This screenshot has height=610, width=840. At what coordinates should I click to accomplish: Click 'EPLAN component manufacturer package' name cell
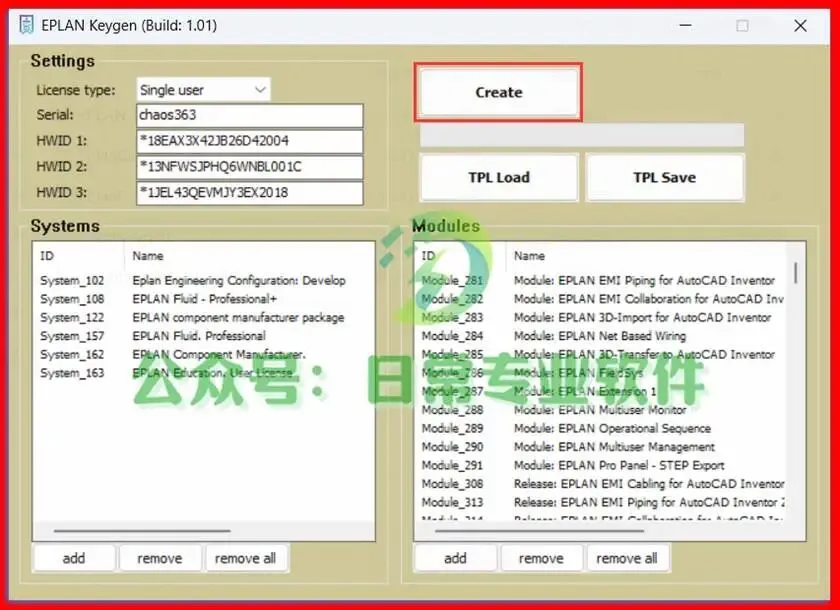point(238,317)
